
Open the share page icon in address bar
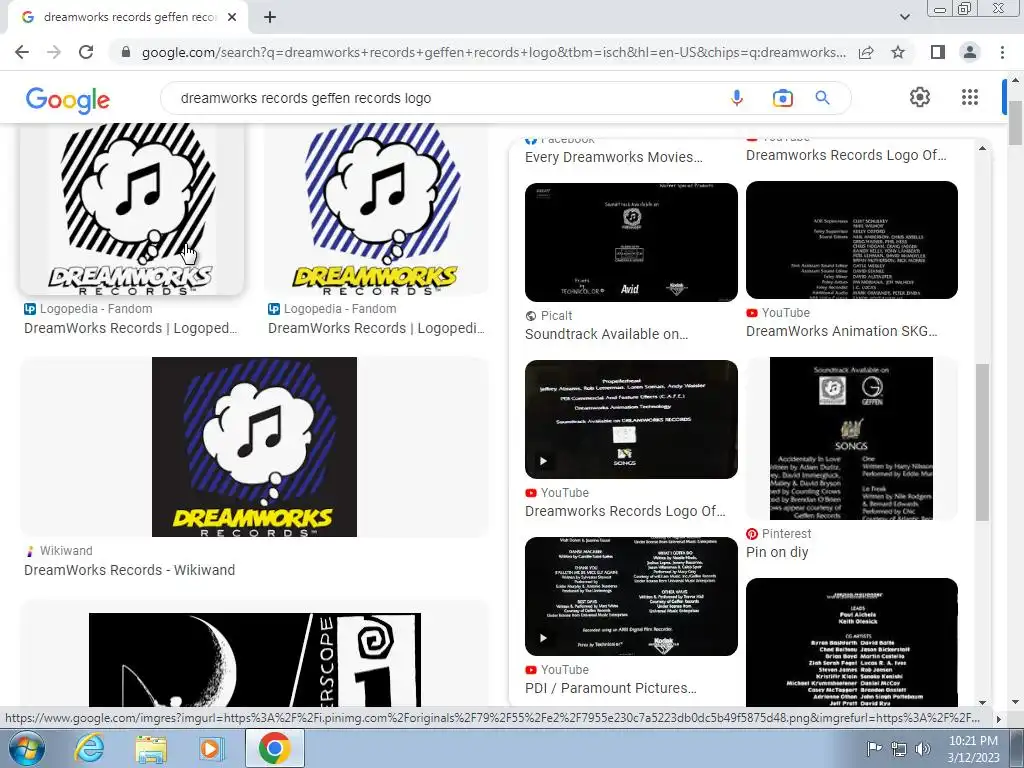point(866,52)
